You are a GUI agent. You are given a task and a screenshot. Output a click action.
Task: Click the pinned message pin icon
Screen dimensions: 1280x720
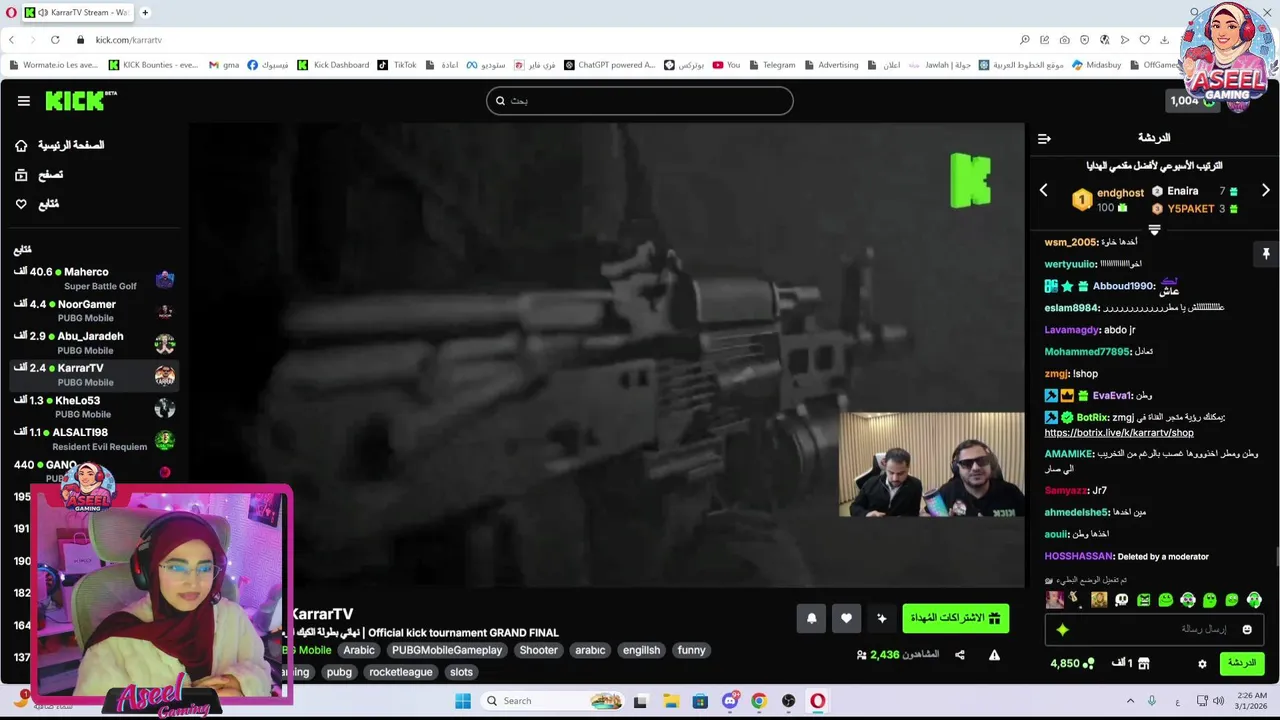tap(1266, 254)
